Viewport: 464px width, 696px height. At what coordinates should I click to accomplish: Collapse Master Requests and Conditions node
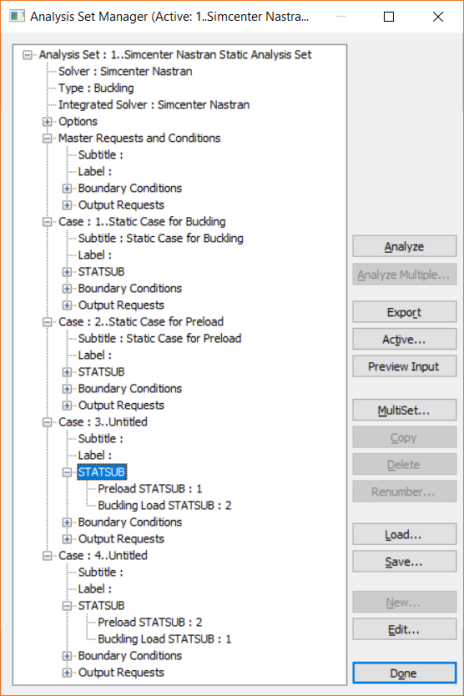[x=47, y=138]
